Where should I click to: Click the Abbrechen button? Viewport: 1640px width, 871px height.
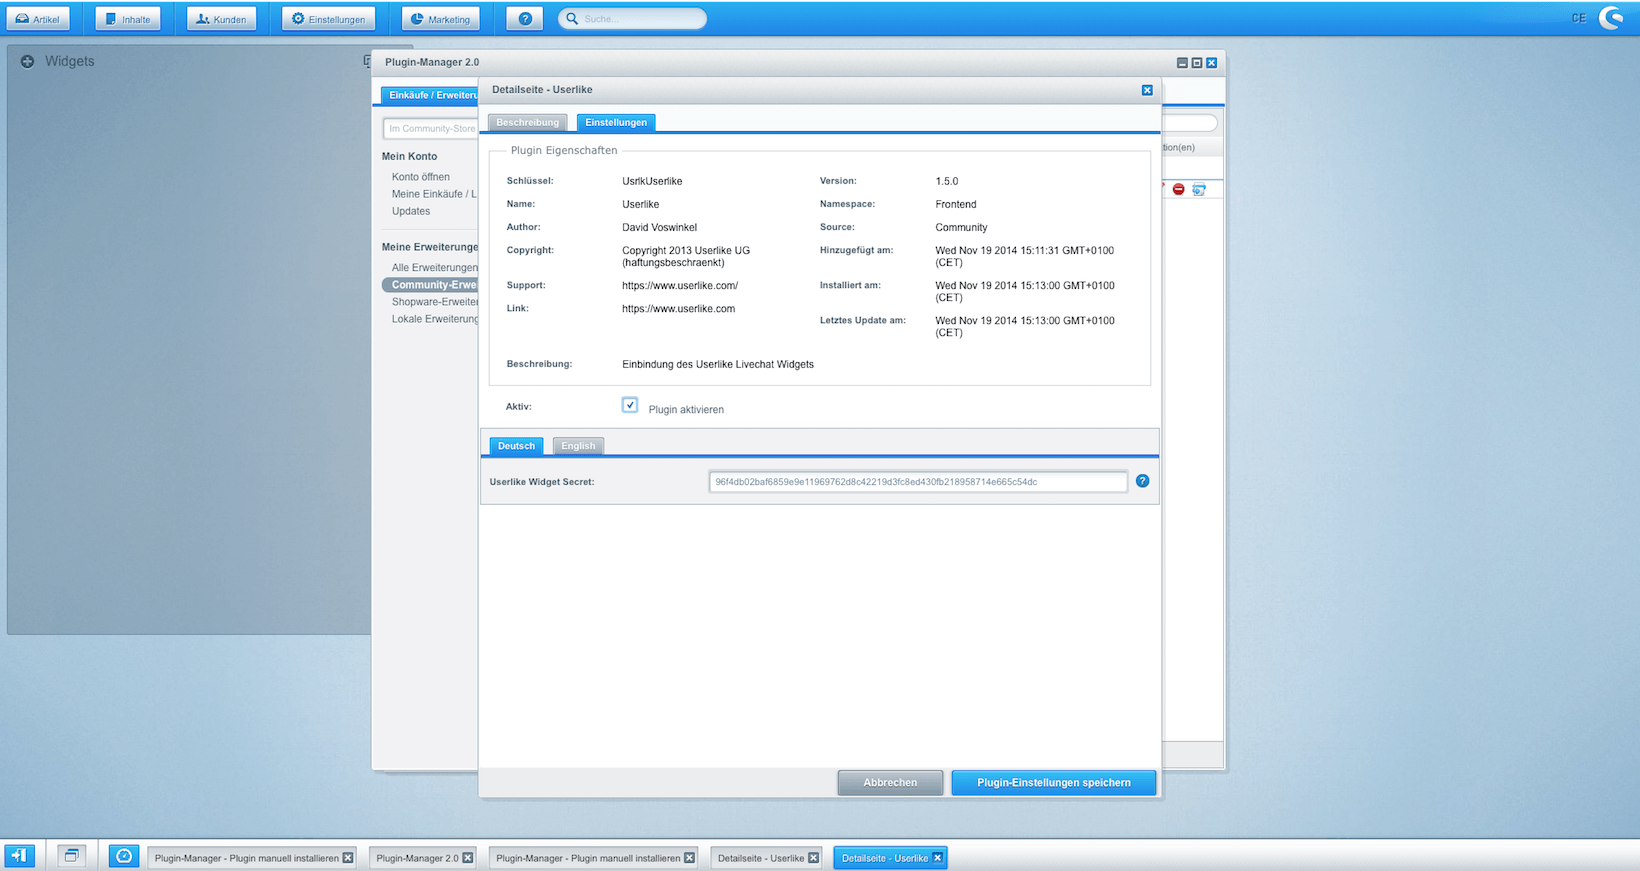890,783
